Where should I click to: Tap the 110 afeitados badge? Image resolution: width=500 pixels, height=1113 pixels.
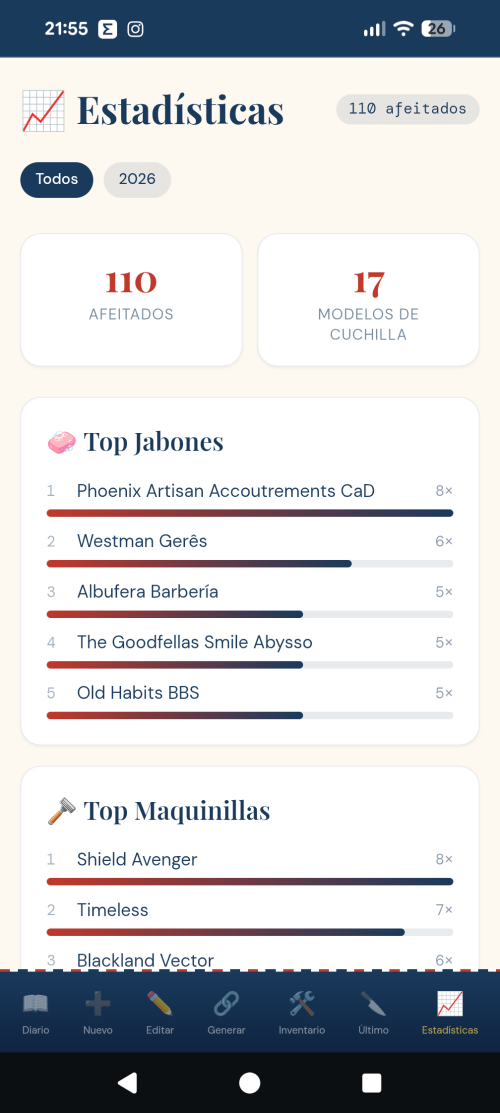coord(408,109)
